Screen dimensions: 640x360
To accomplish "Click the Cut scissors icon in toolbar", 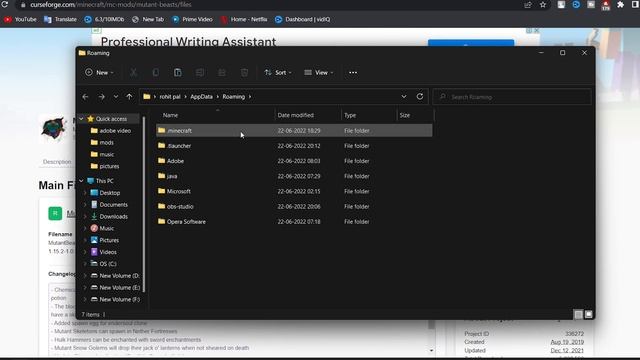I will 133,73.
